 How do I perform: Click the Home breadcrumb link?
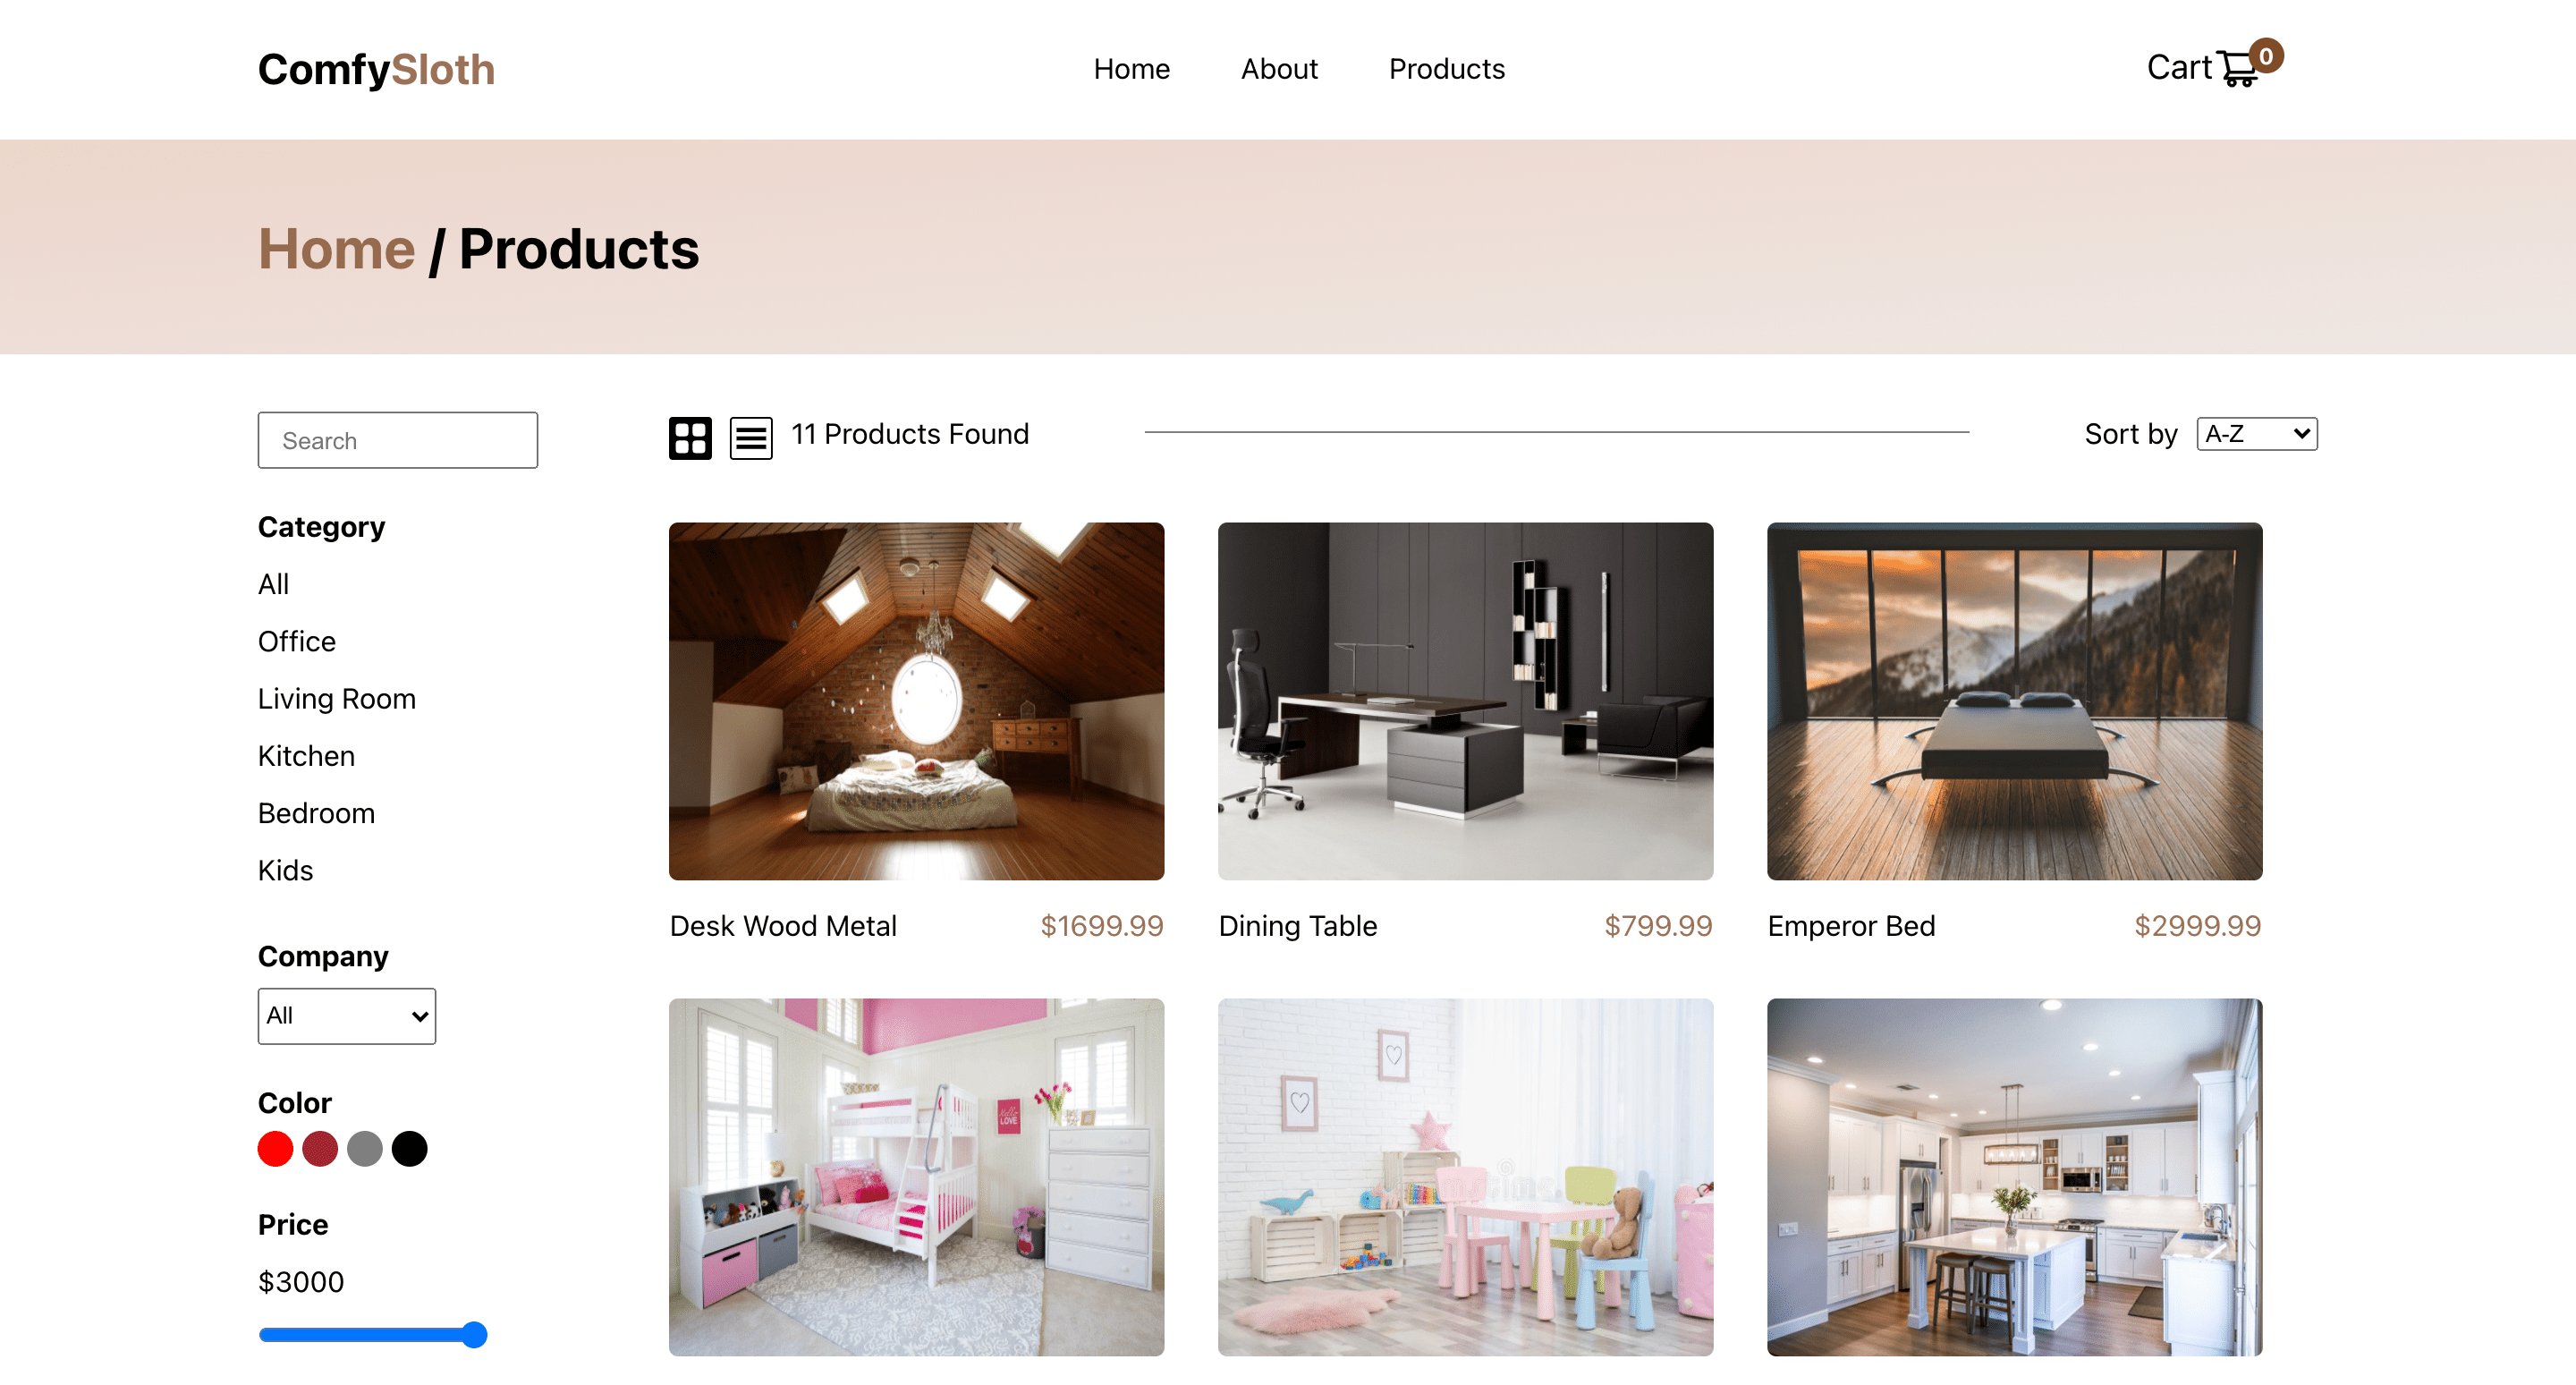click(x=336, y=248)
